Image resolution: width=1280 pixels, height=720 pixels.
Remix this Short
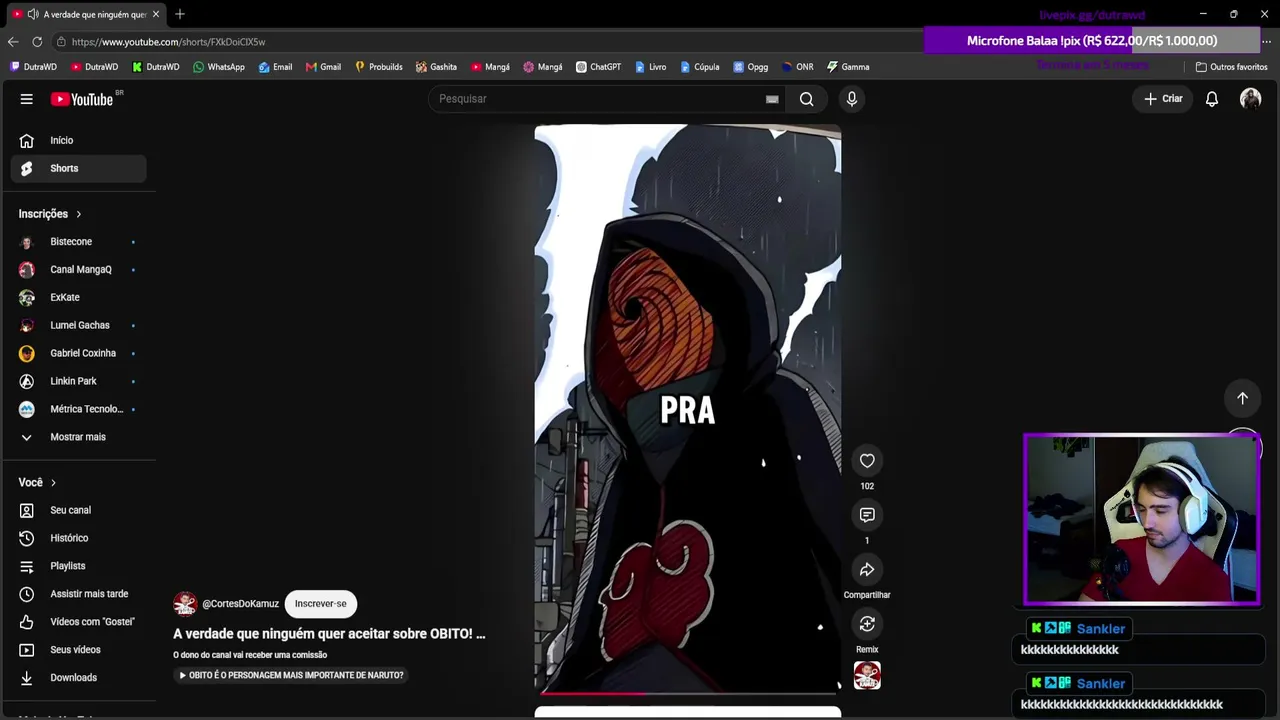(867, 624)
